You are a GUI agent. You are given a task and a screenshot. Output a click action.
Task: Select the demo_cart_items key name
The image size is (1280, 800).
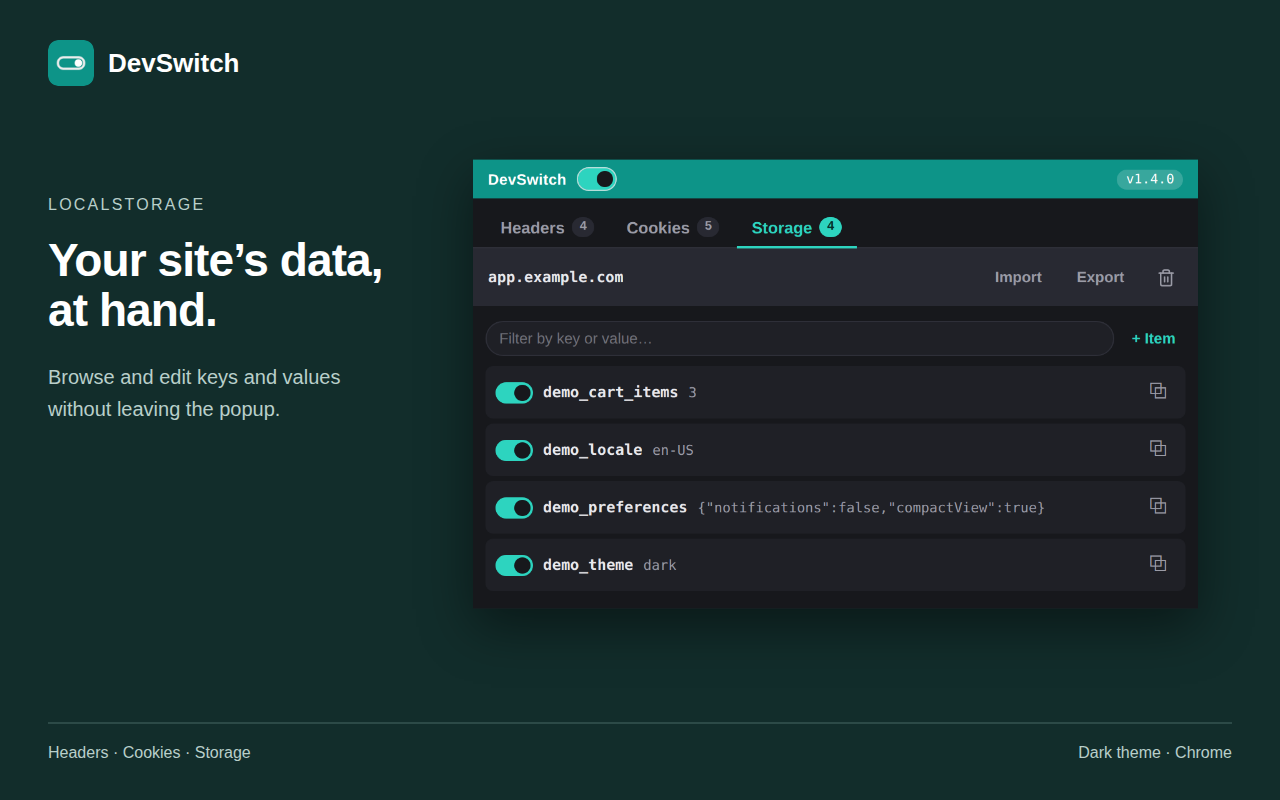pos(610,392)
